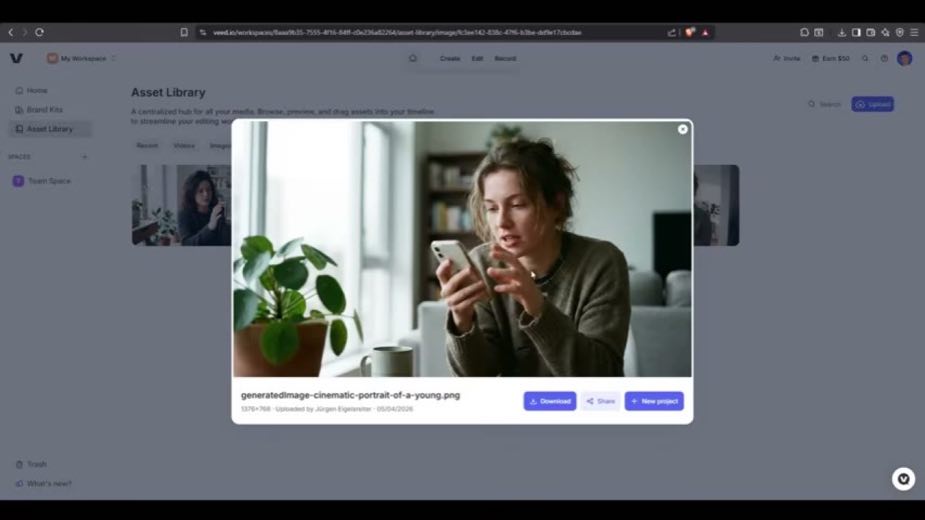Reload the browser page
Image resolution: width=925 pixels, height=520 pixels.
(x=40, y=32)
